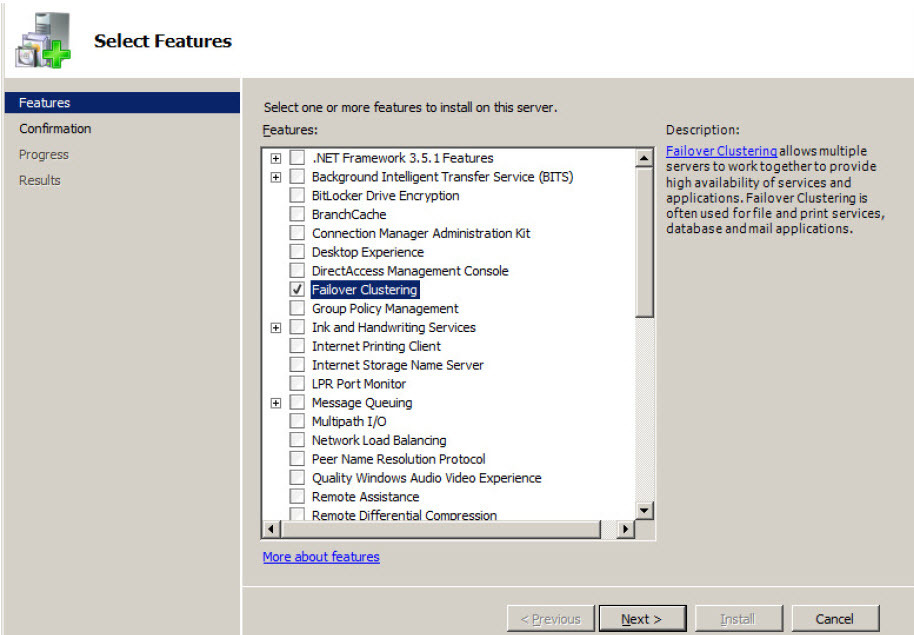Click the Install button
This screenshot has width=914, height=635.
739,619
